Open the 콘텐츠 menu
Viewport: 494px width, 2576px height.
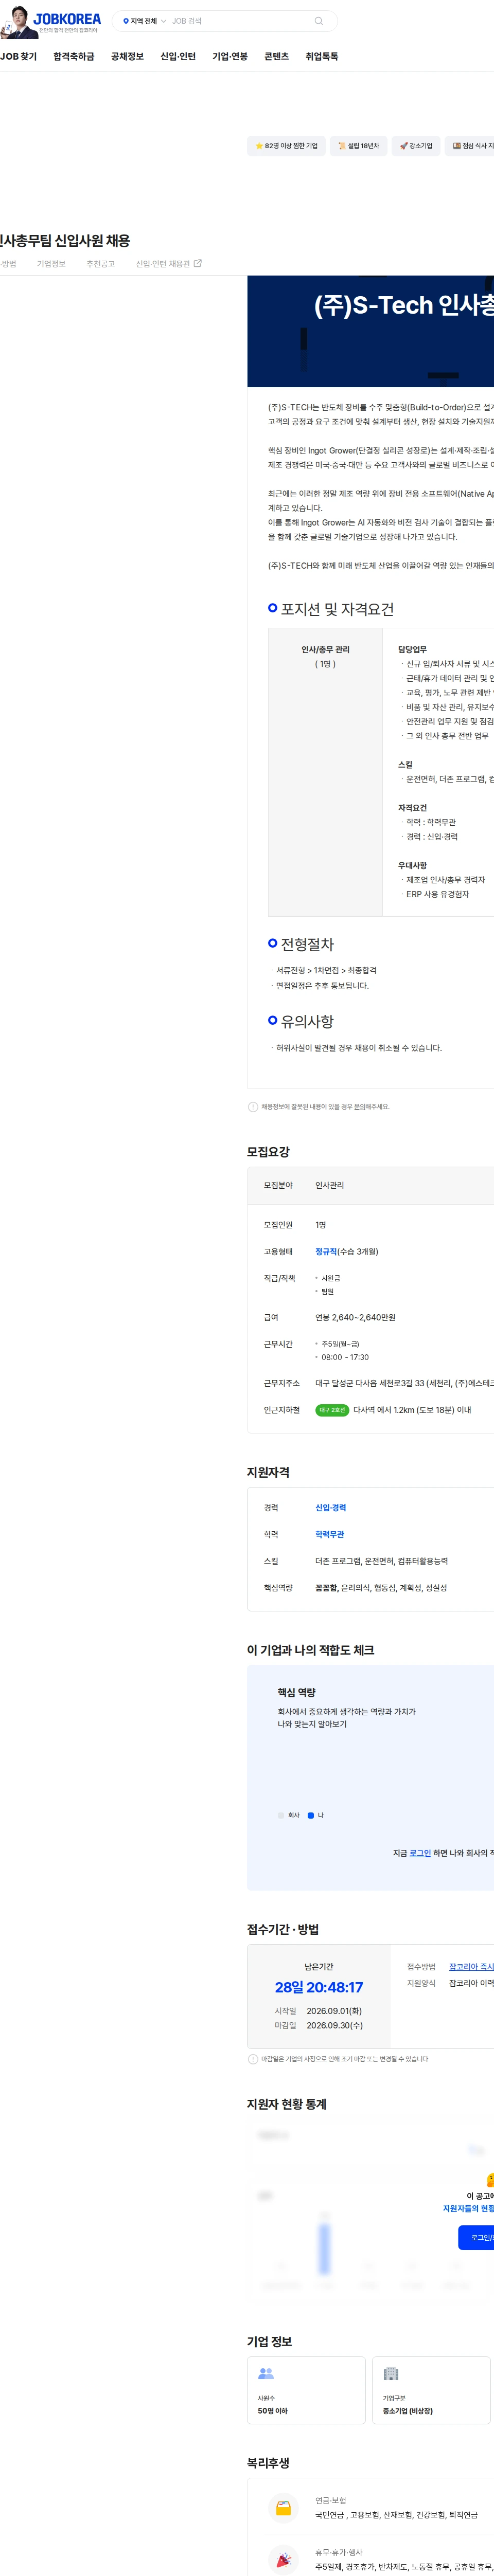pyautogui.click(x=276, y=57)
